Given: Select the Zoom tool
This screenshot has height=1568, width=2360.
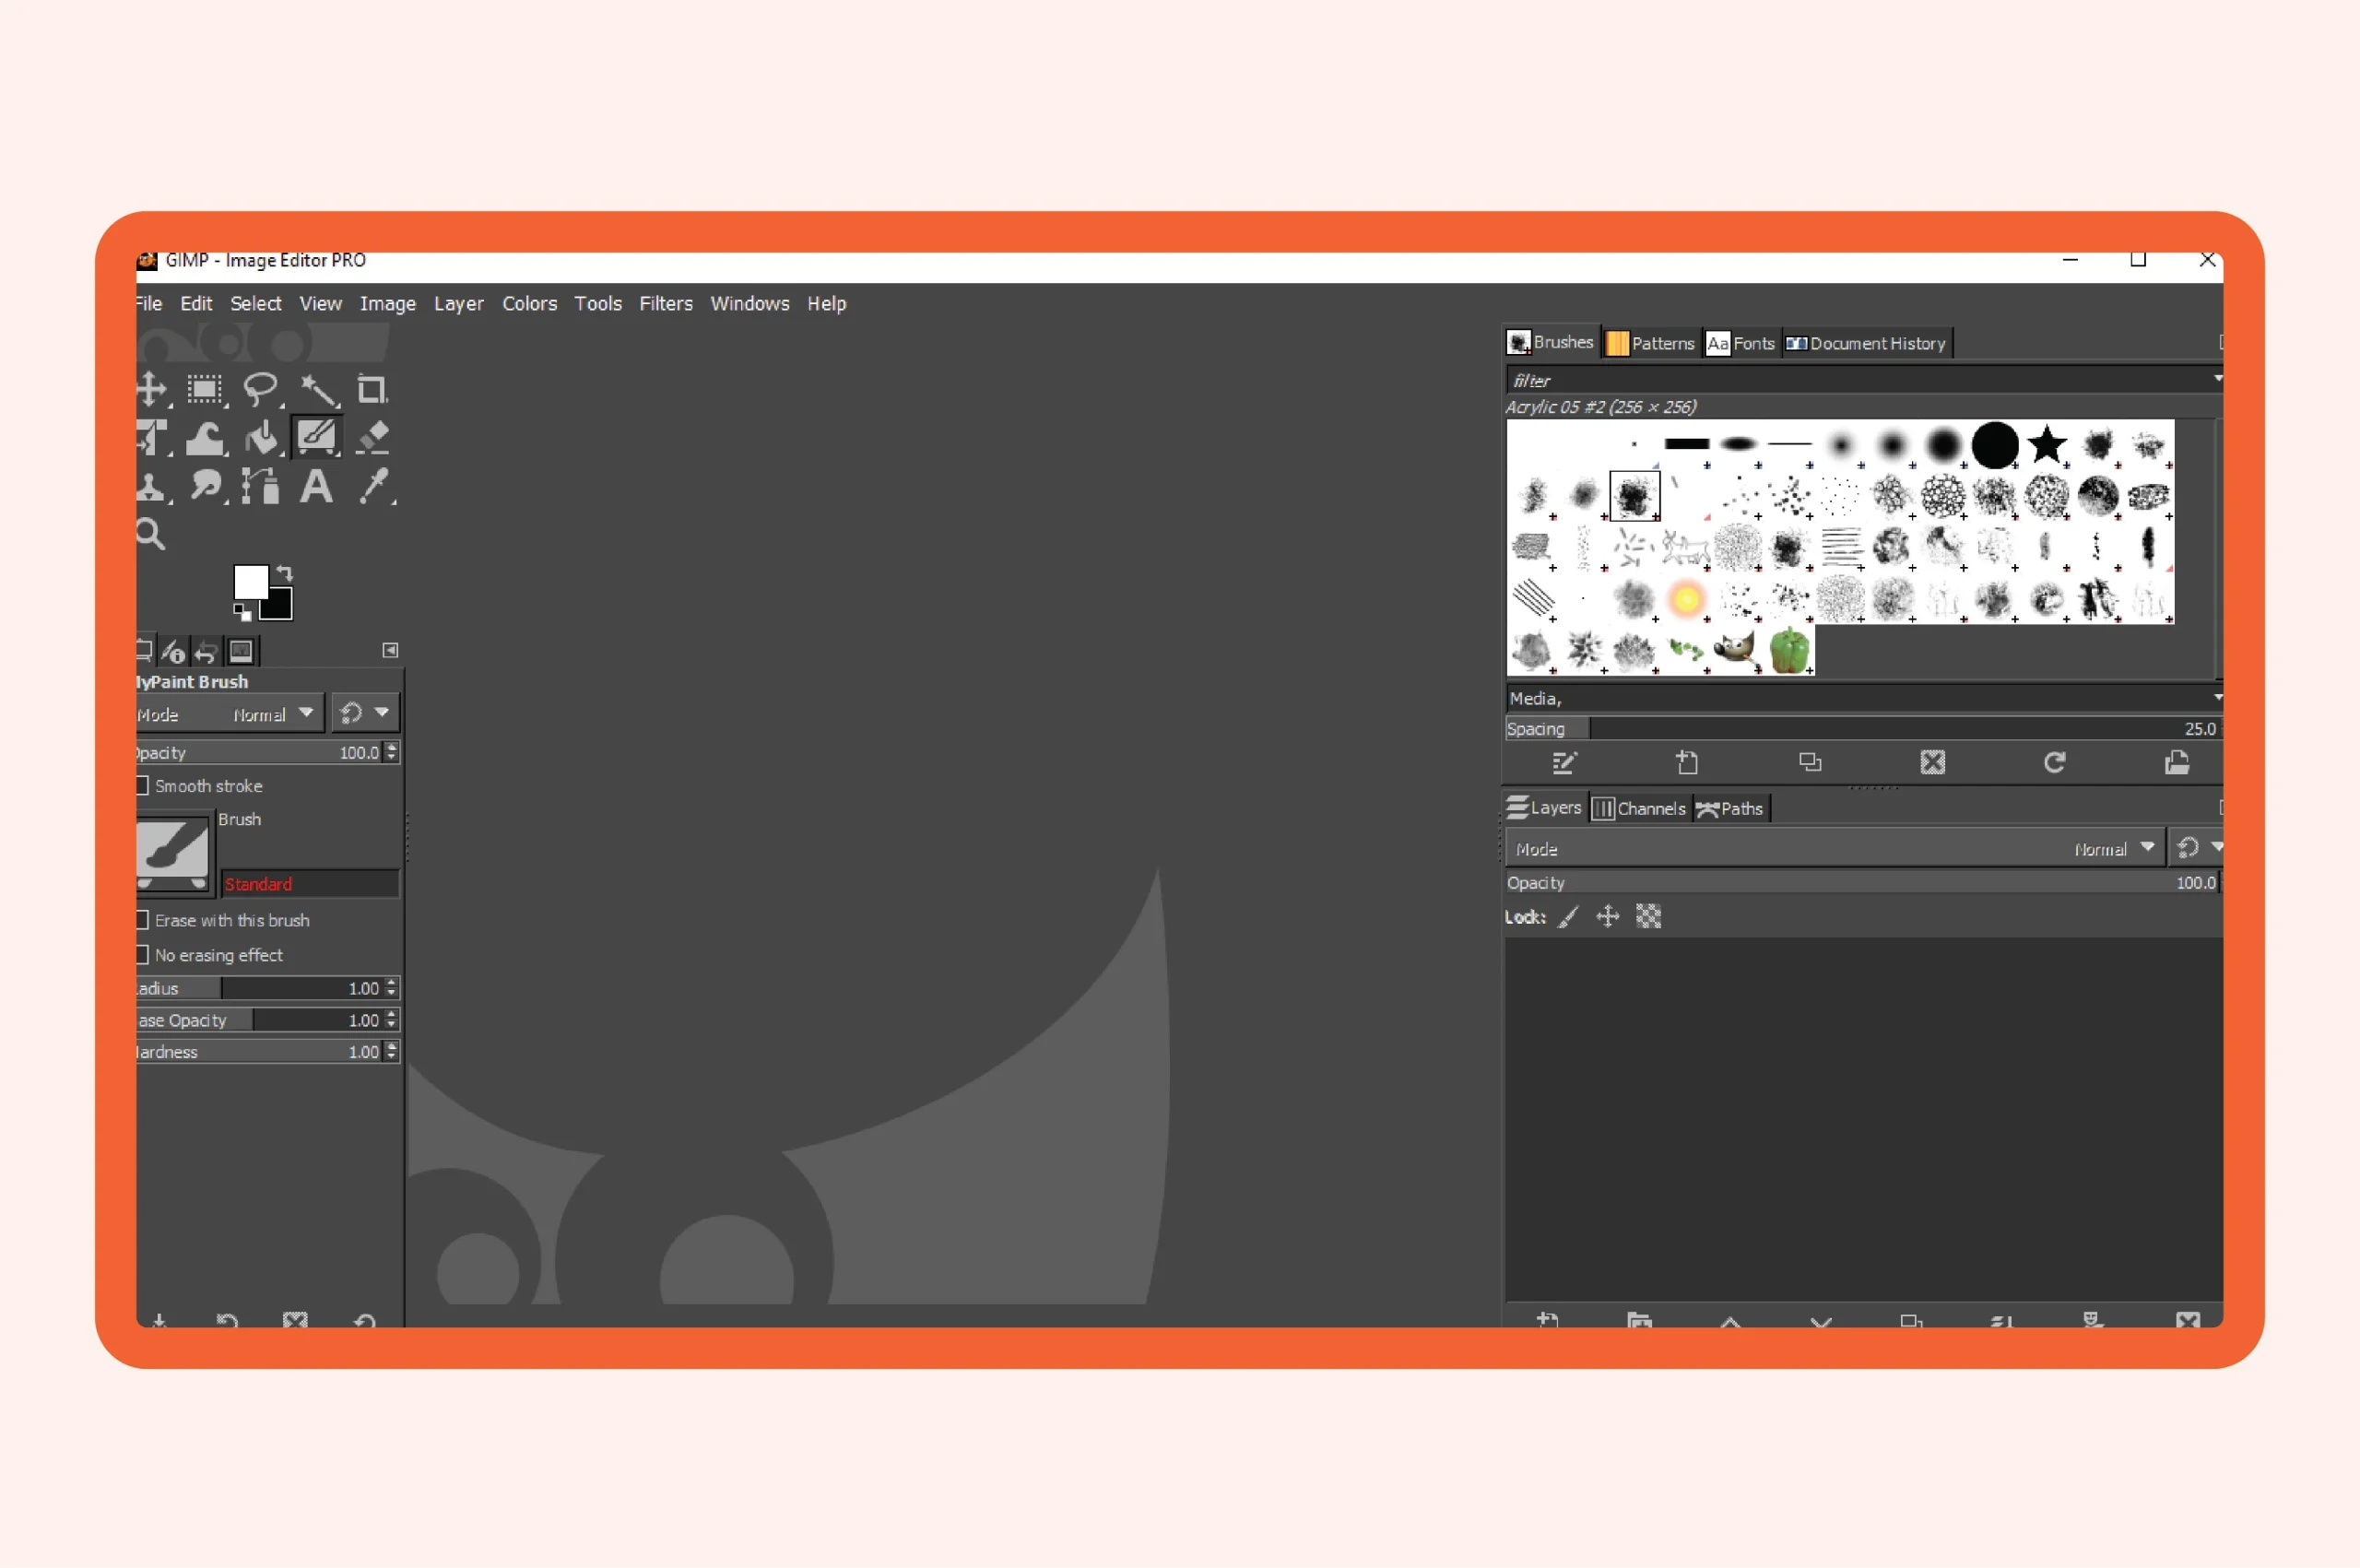Looking at the screenshot, I should [x=152, y=534].
